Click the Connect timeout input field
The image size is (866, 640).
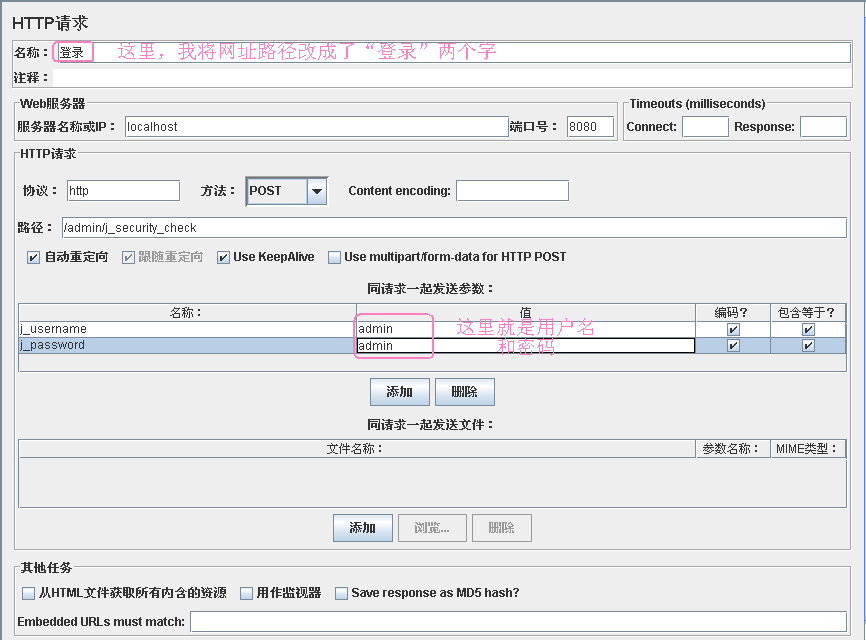point(704,127)
